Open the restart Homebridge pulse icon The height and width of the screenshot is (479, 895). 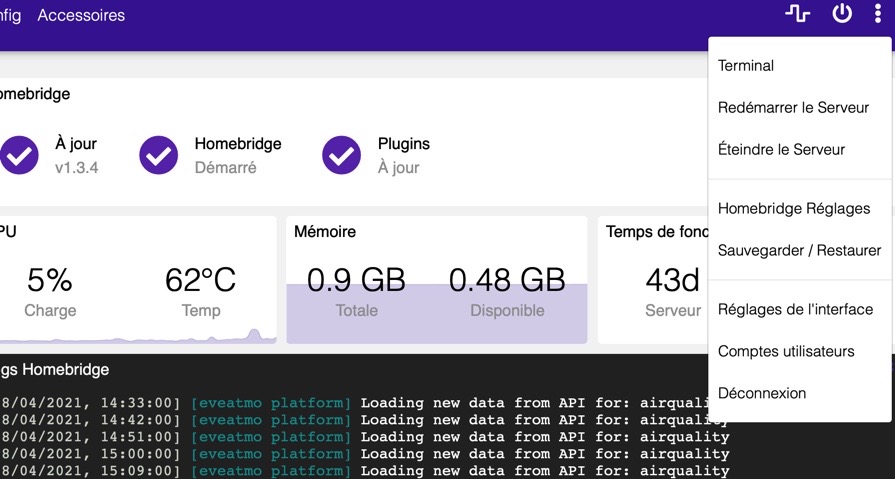click(797, 13)
